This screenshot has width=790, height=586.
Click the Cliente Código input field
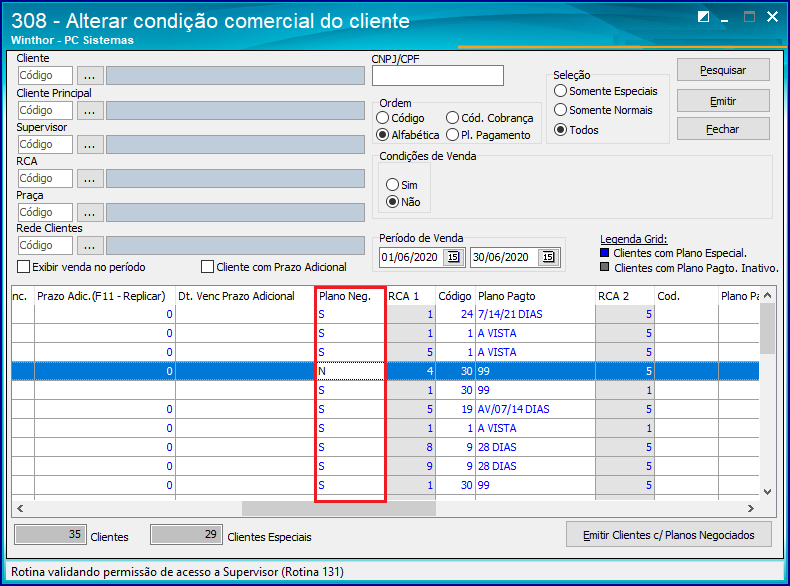click(x=45, y=76)
